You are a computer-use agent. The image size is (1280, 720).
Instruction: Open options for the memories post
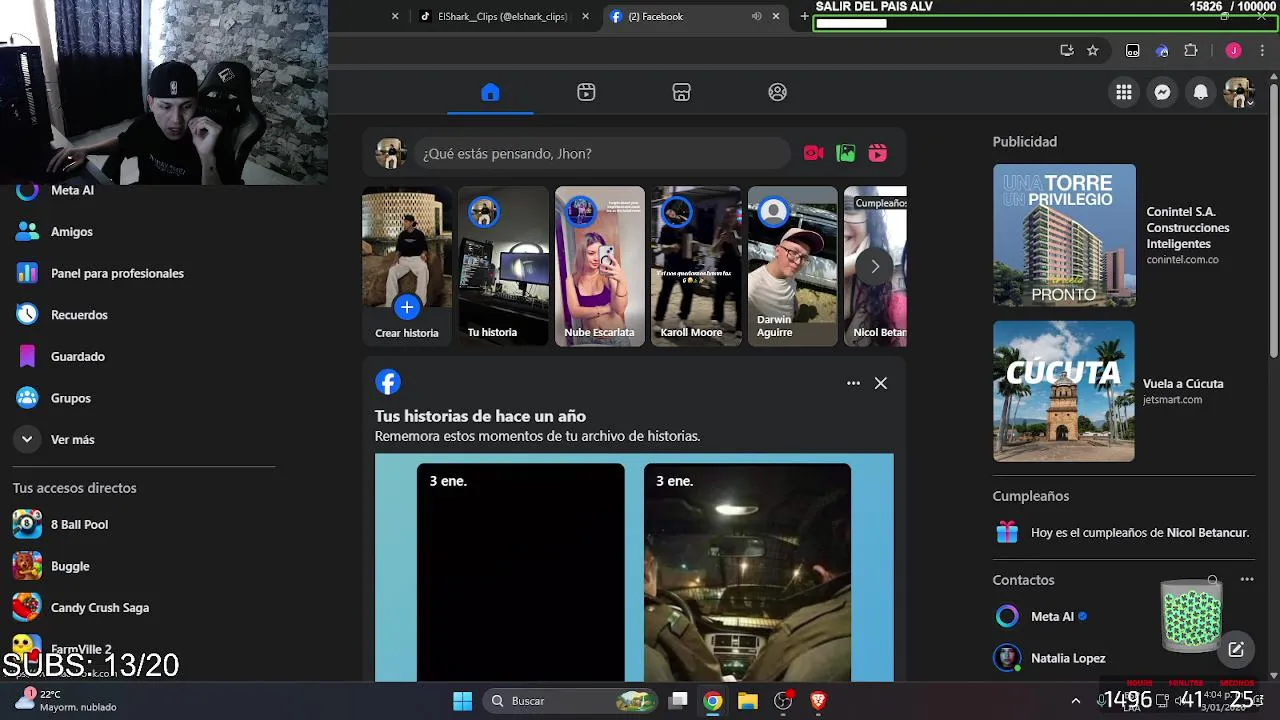tap(853, 383)
